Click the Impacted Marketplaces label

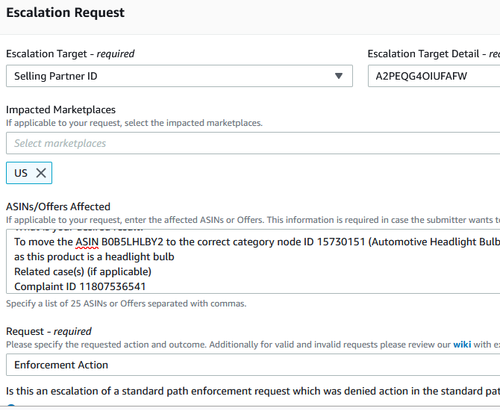coord(61,110)
